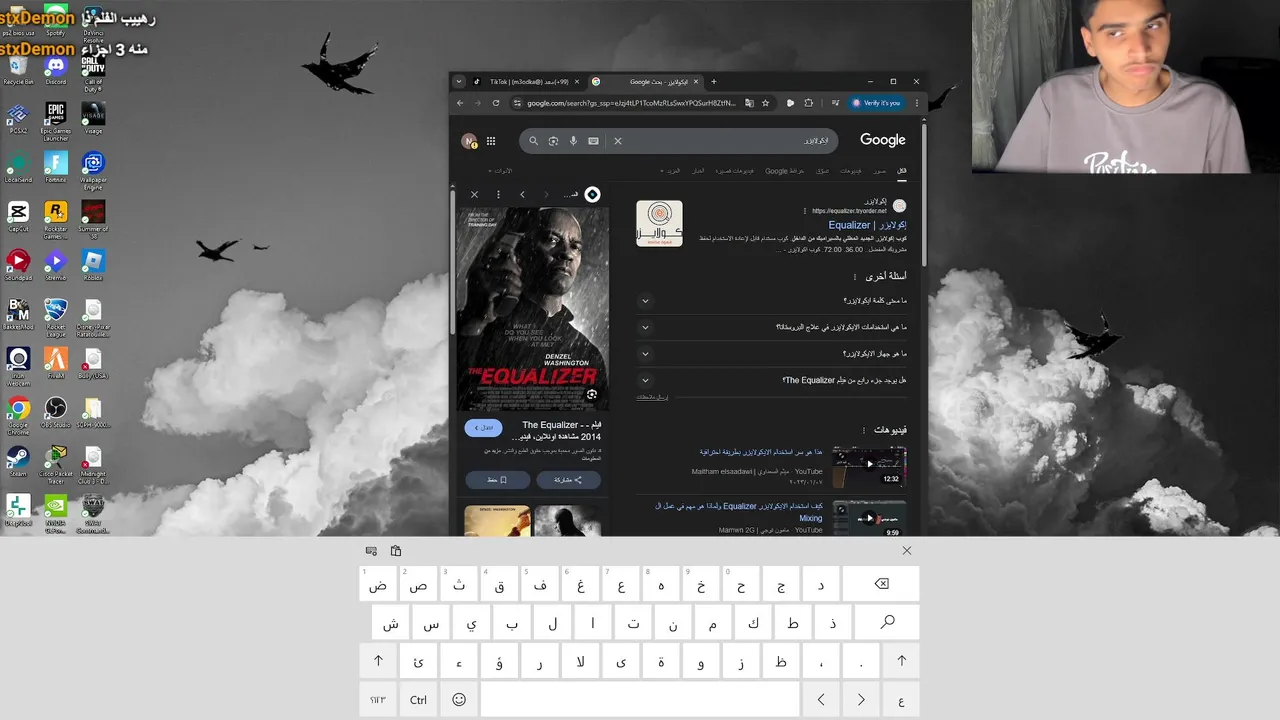Viewport: 1280px width, 720px height.
Task: Open the CapCut desktop icon
Action: pyautogui.click(x=18, y=216)
